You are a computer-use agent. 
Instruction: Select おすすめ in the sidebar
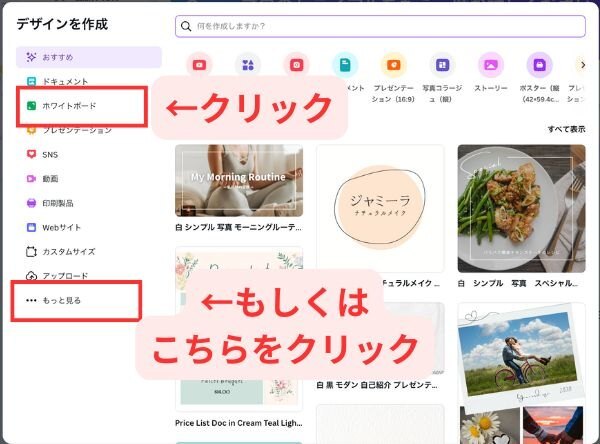89,57
